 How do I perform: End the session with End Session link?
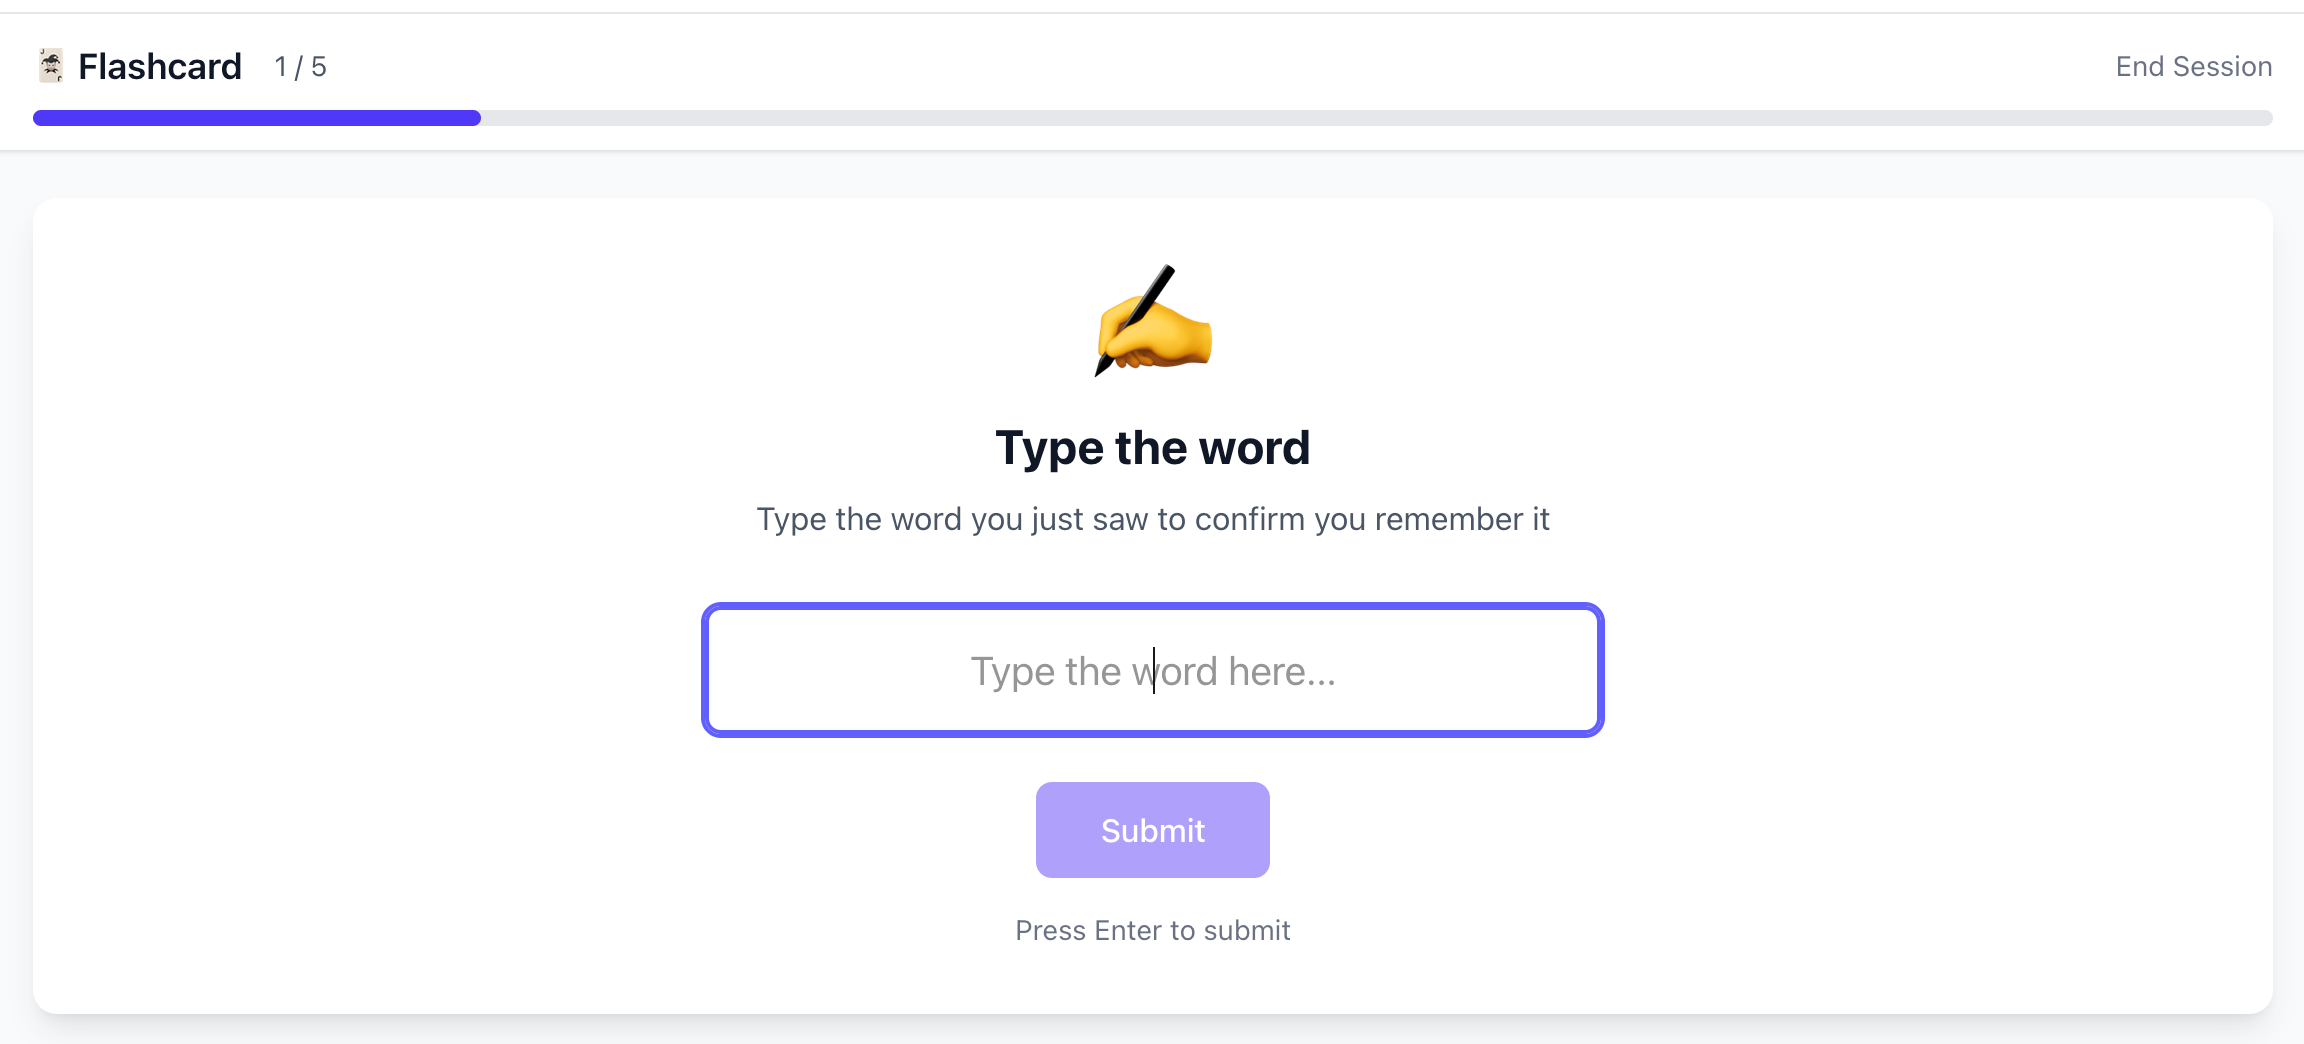coord(2193,66)
